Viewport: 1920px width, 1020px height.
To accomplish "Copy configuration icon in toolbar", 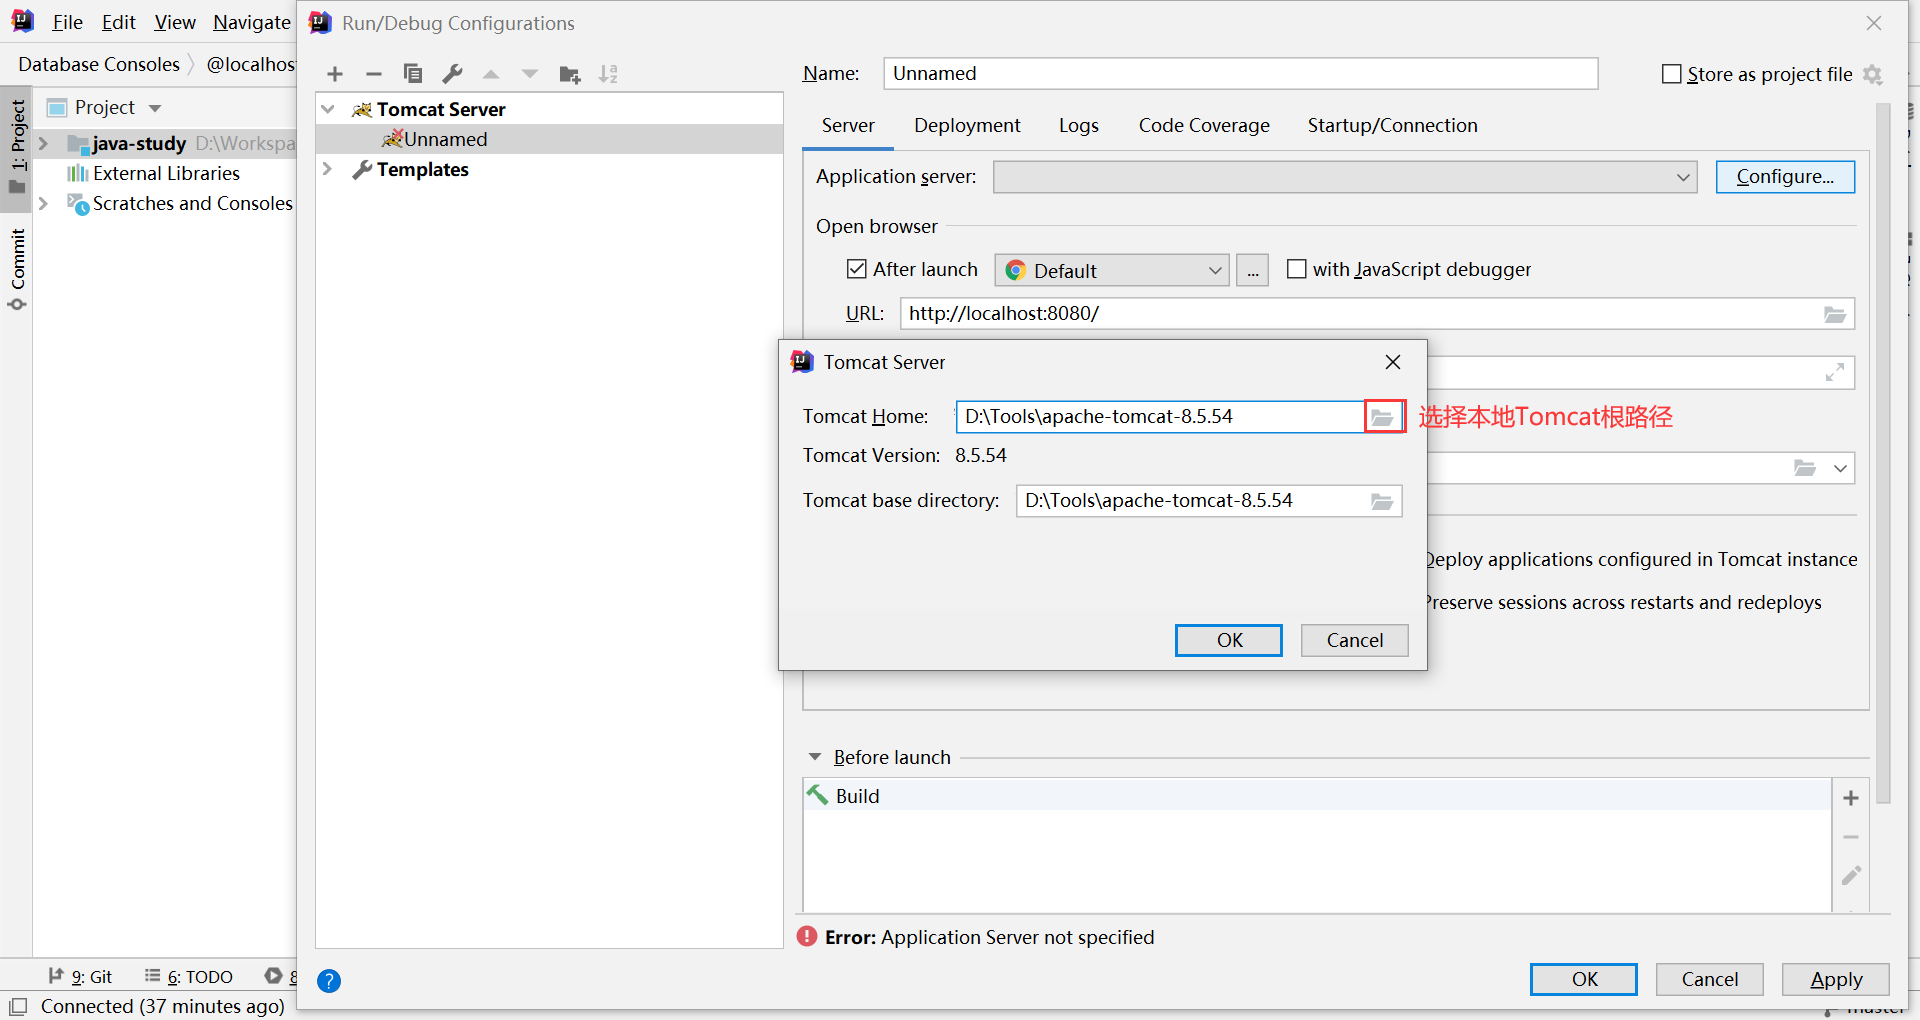I will [413, 74].
